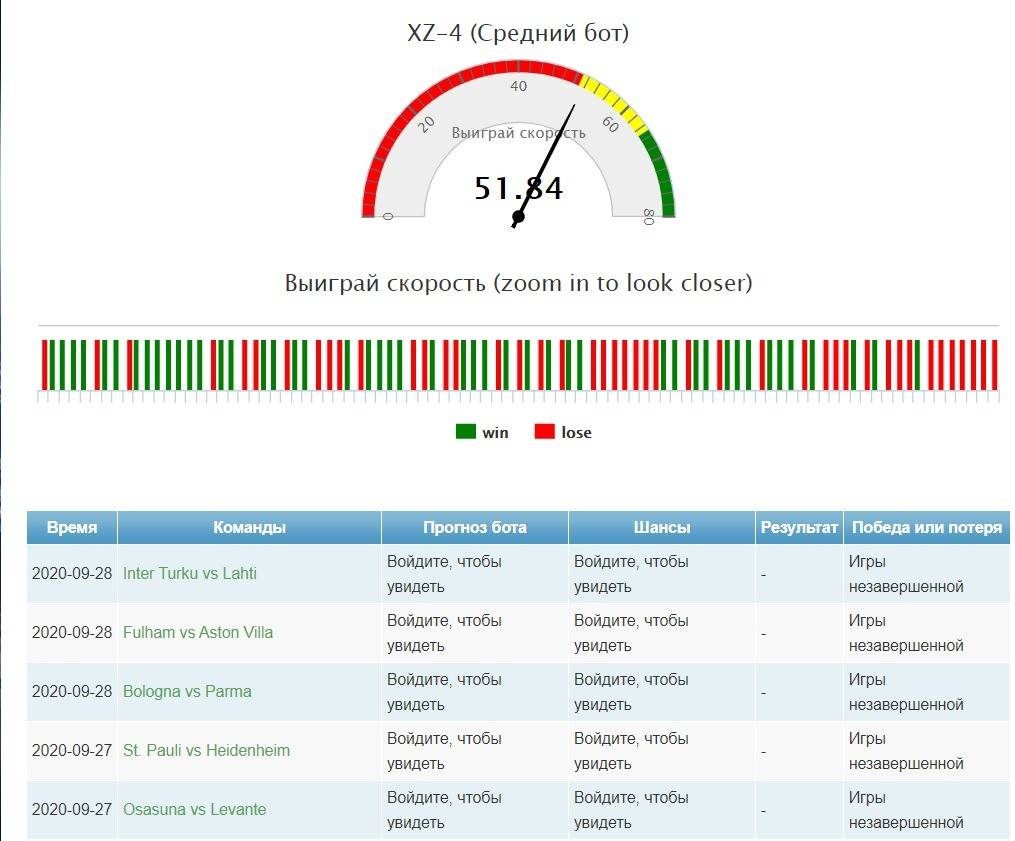Toggle the lose series legend label
The image size is (1015, 841).
576,432
